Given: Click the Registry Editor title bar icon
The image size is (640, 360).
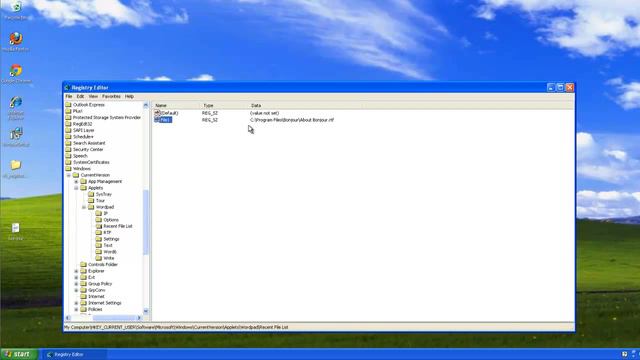Looking at the screenshot, I should 67,88.
